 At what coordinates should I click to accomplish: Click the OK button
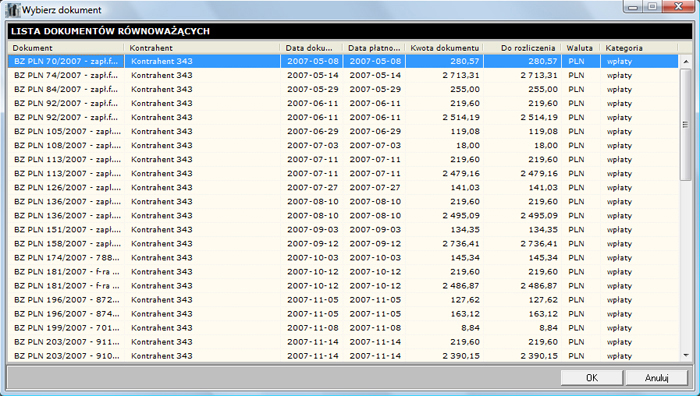(592, 378)
